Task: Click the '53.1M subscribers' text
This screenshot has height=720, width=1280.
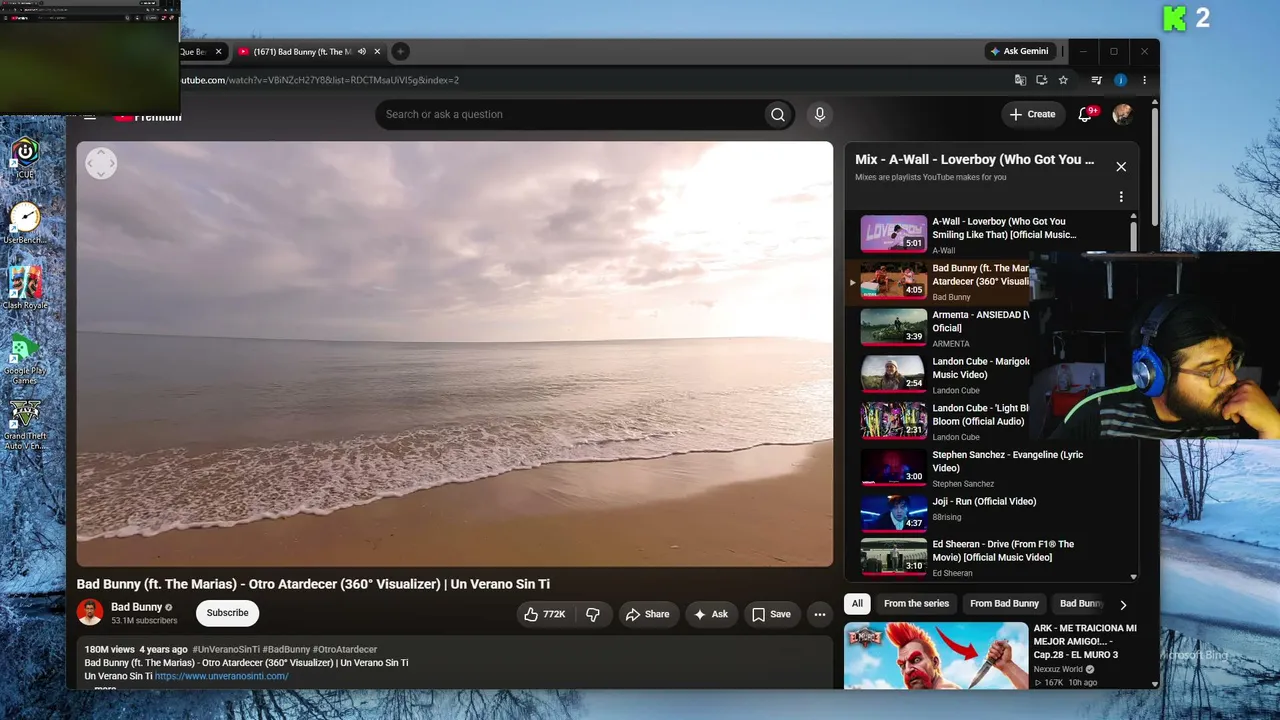Action: coord(144,621)
